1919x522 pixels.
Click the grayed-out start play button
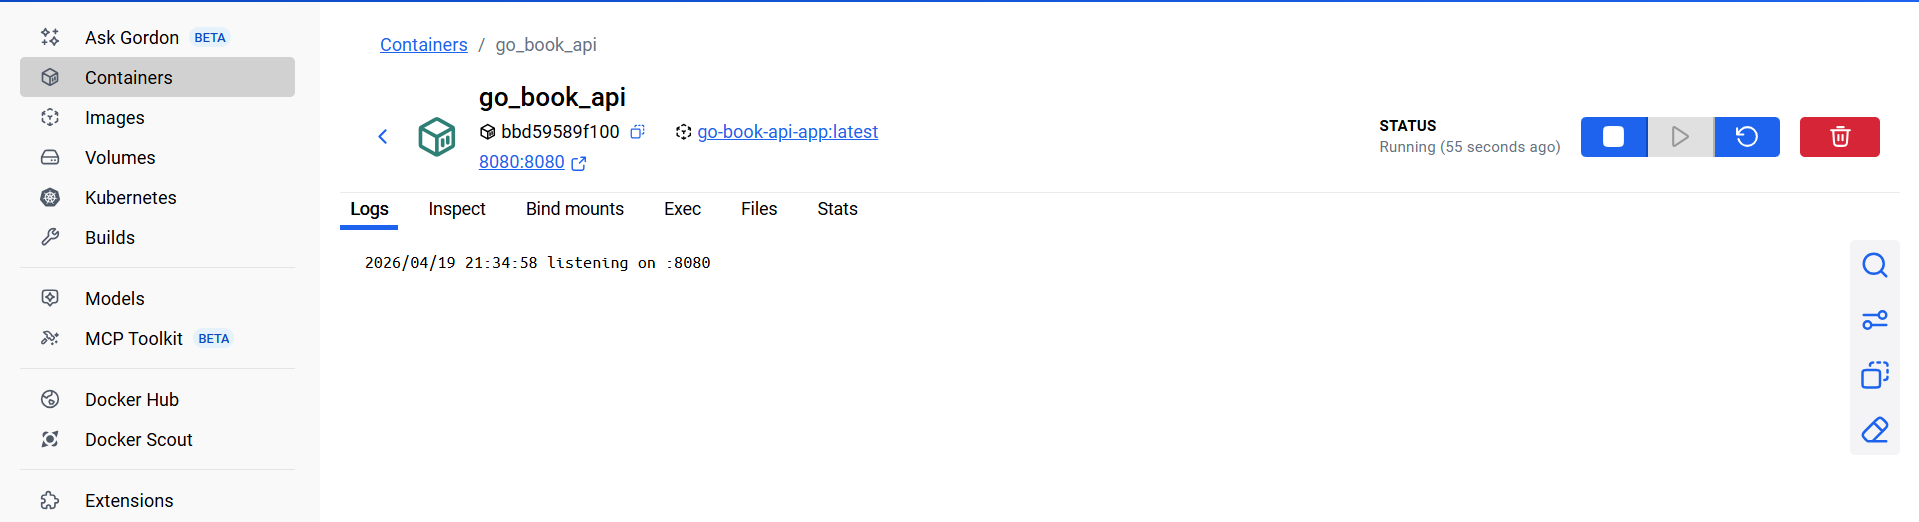pos(1680,137)
